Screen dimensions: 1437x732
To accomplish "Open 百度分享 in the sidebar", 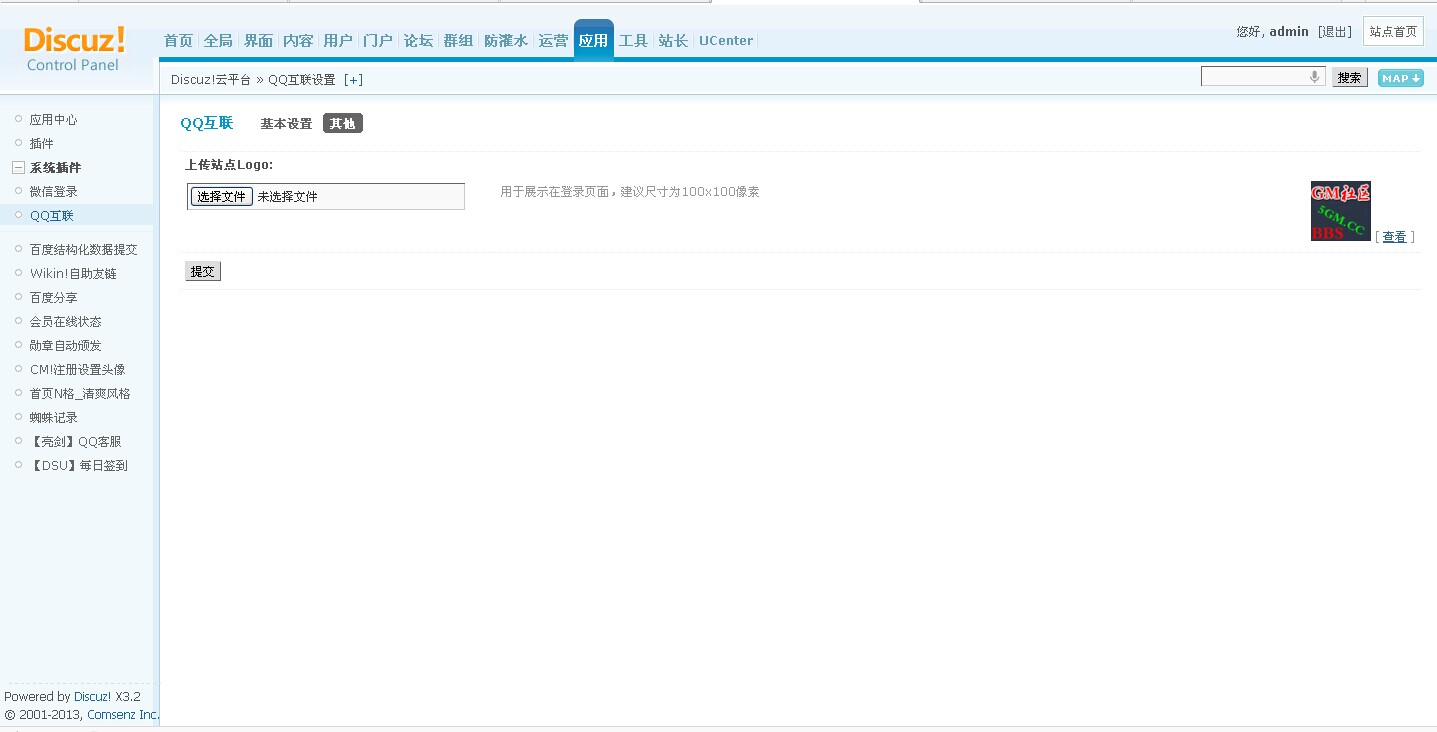I will pyautogui.click(x=53, y=298).
